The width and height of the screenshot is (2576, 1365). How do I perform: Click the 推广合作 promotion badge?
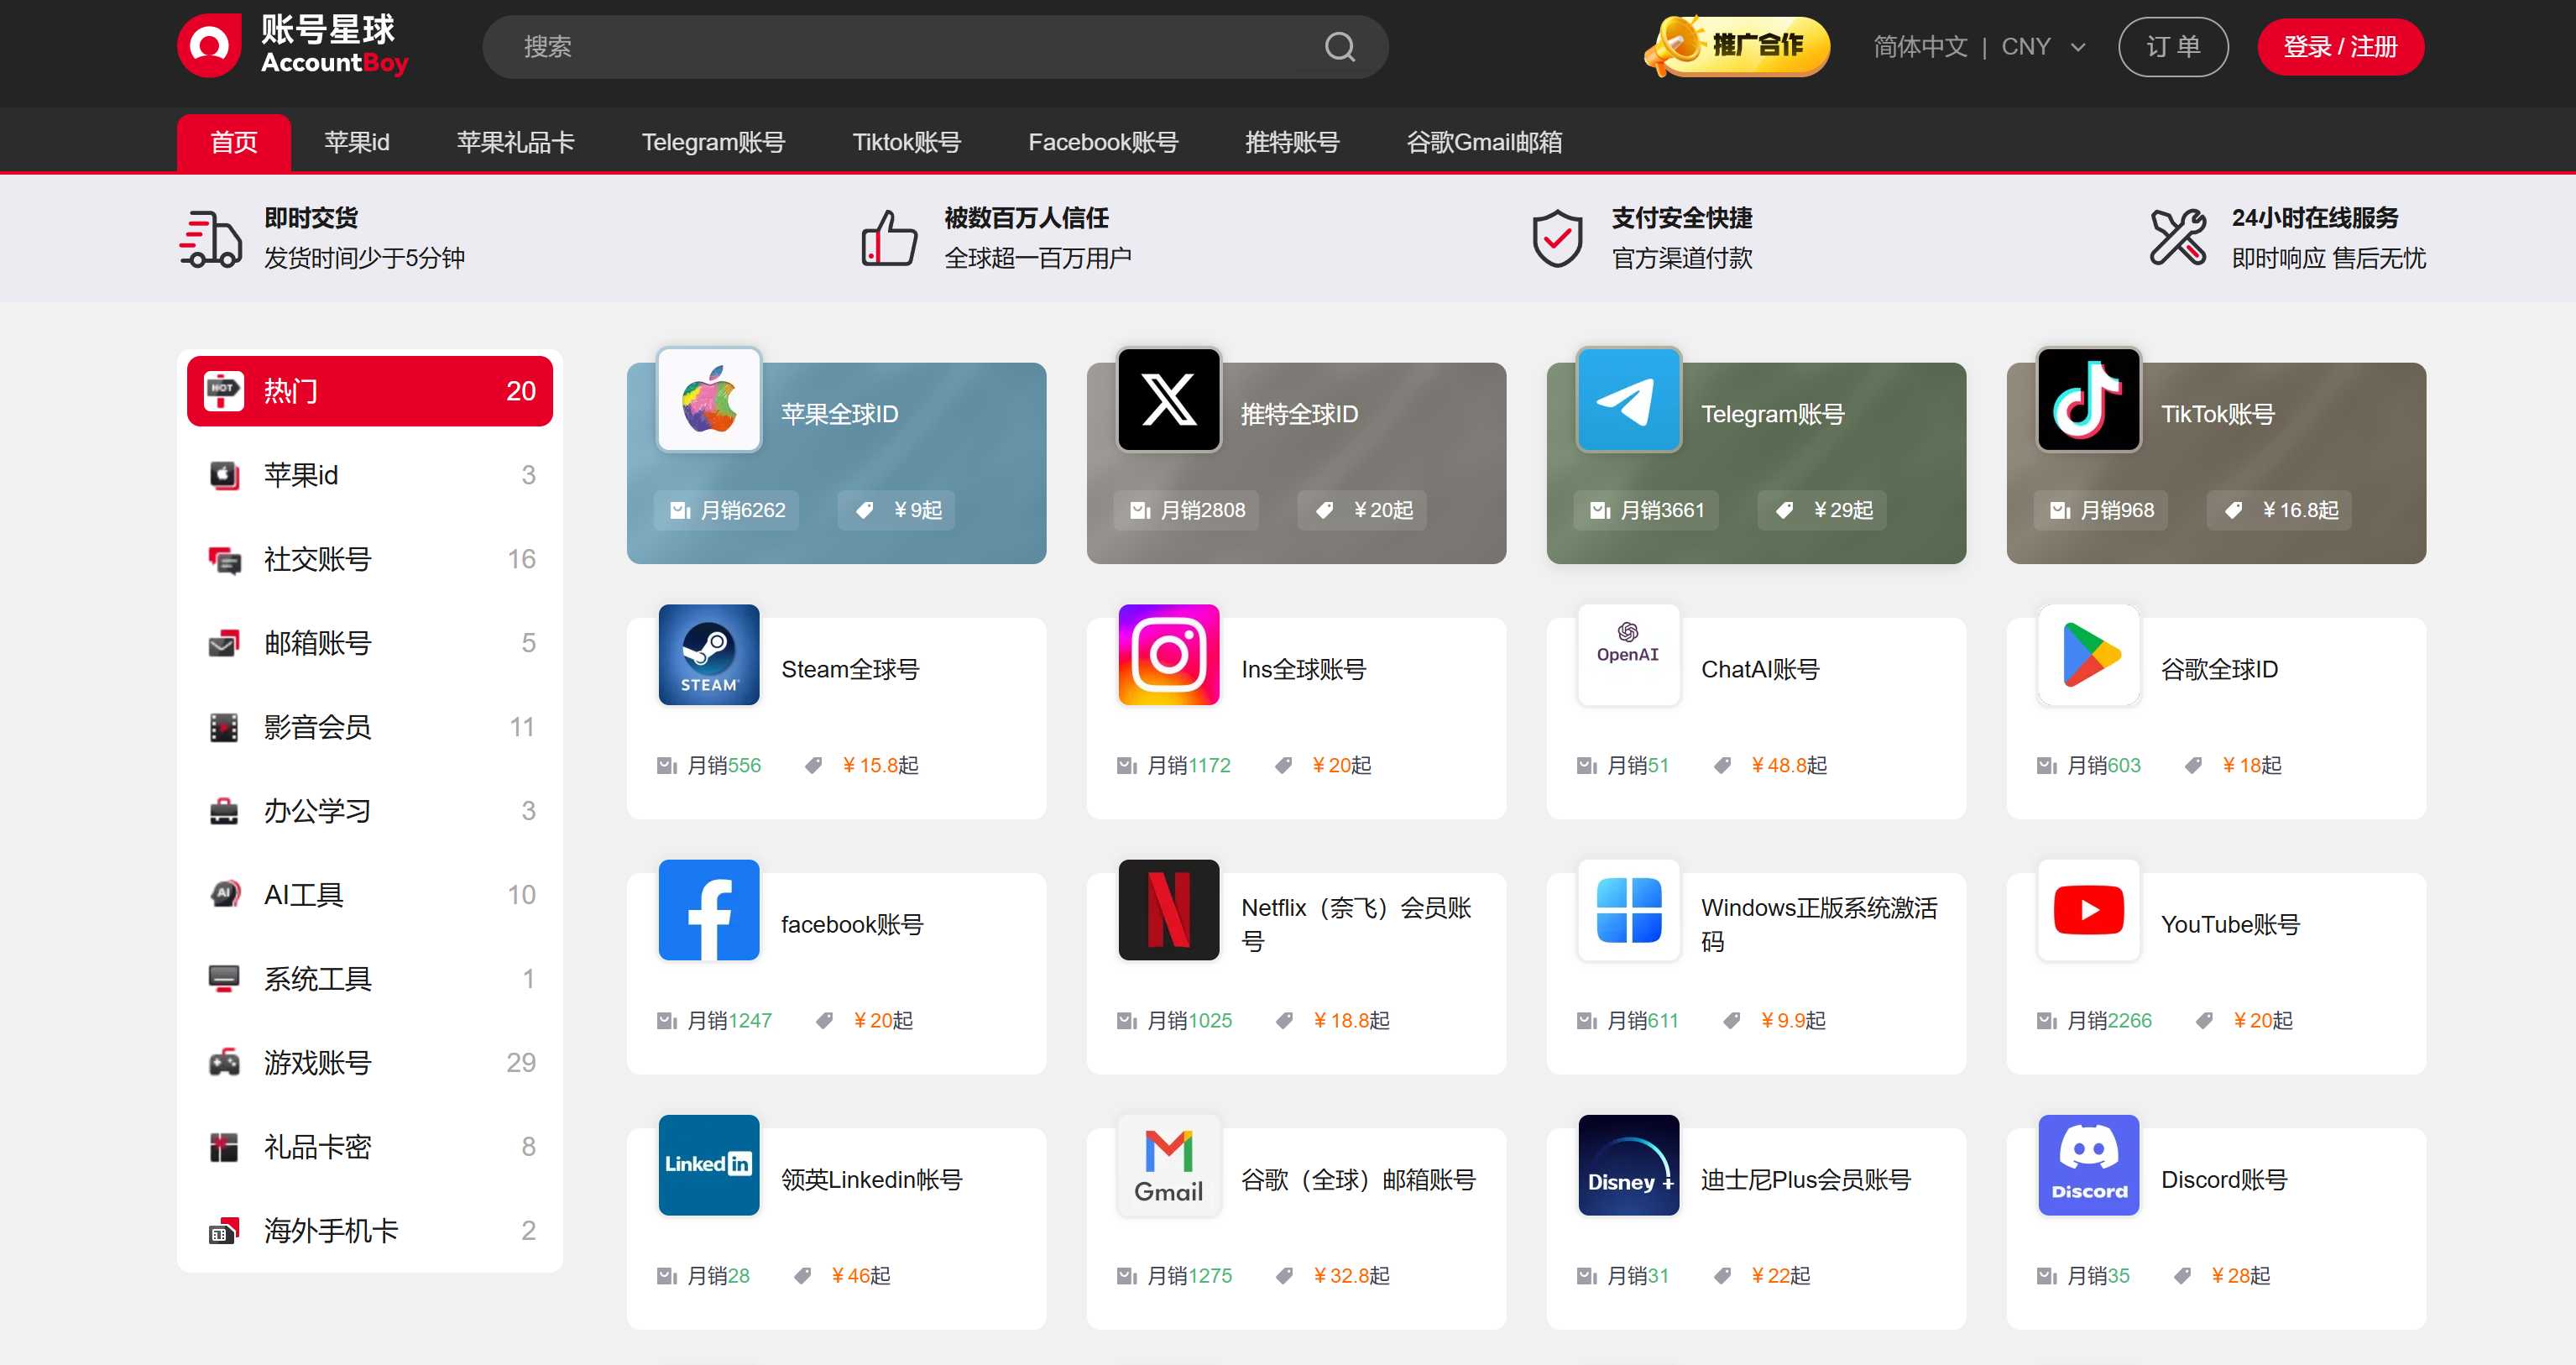coord(1737,46)
